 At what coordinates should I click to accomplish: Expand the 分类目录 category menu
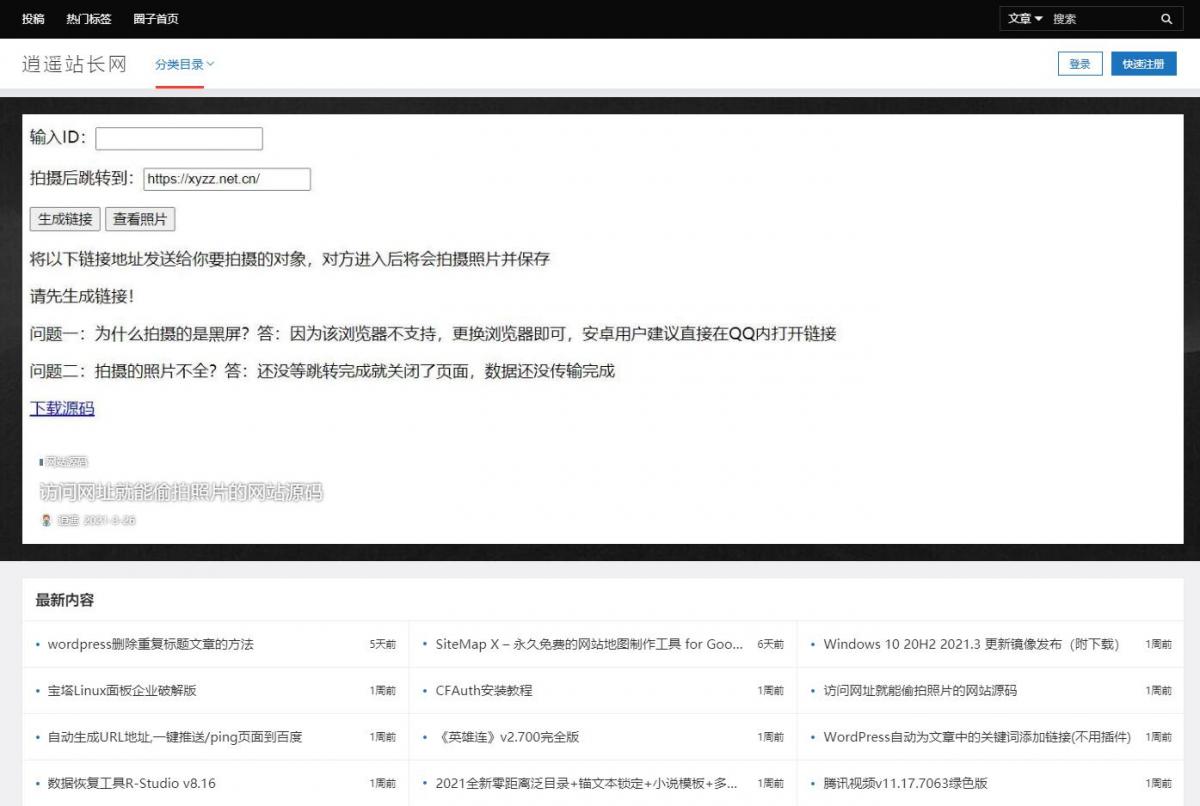tap(184, 65)
